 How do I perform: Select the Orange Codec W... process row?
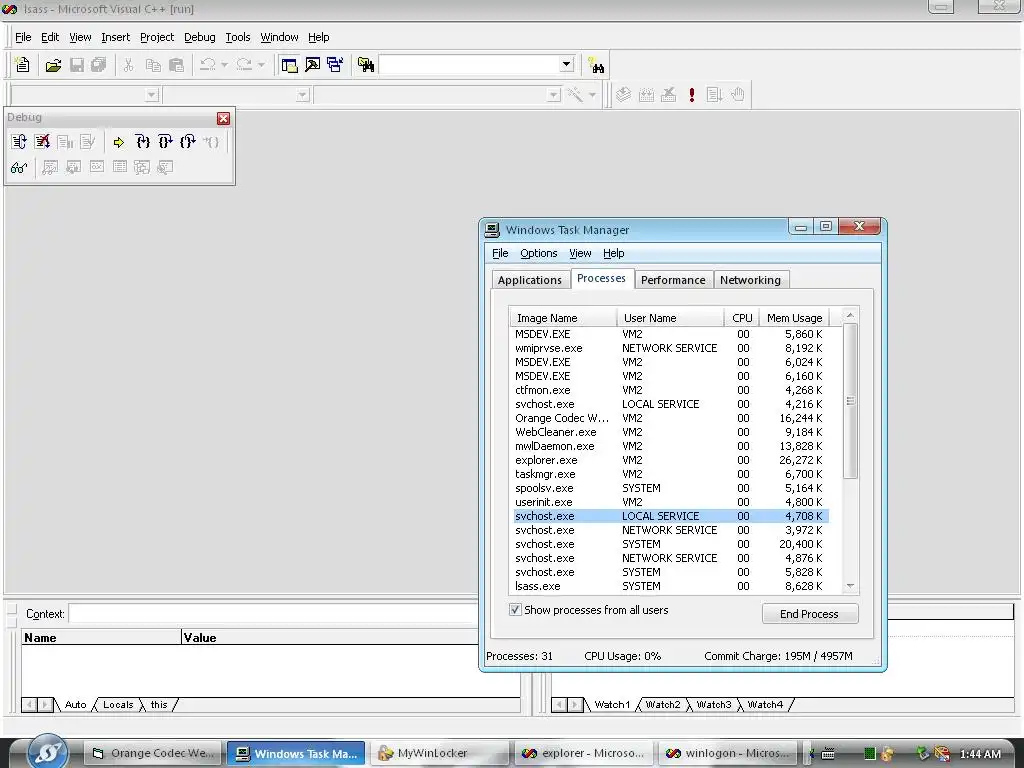(x=669, y=418)
